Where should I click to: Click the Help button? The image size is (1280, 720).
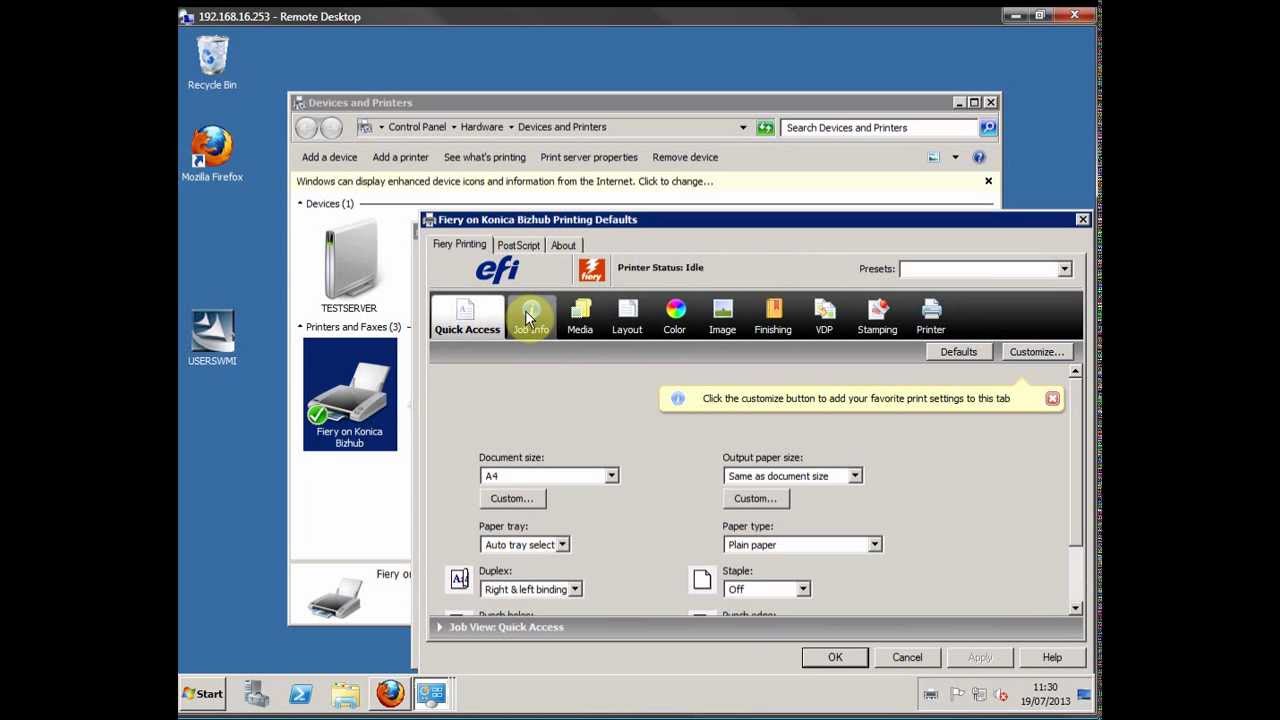pyautogui.click(x=1052, y=657)
